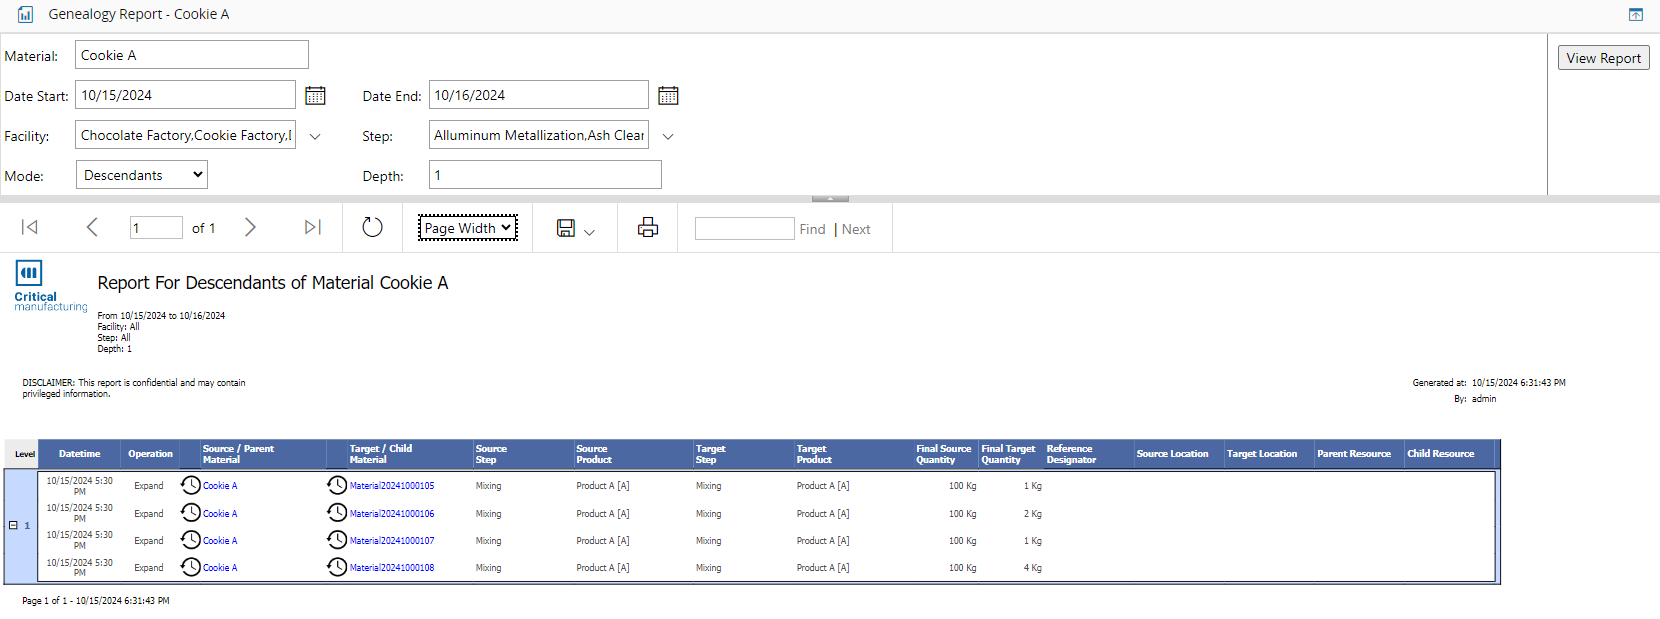Expand the Facility dropdown list
The height and width of the screenshot is (619, 1660).
tap(315, 136)
